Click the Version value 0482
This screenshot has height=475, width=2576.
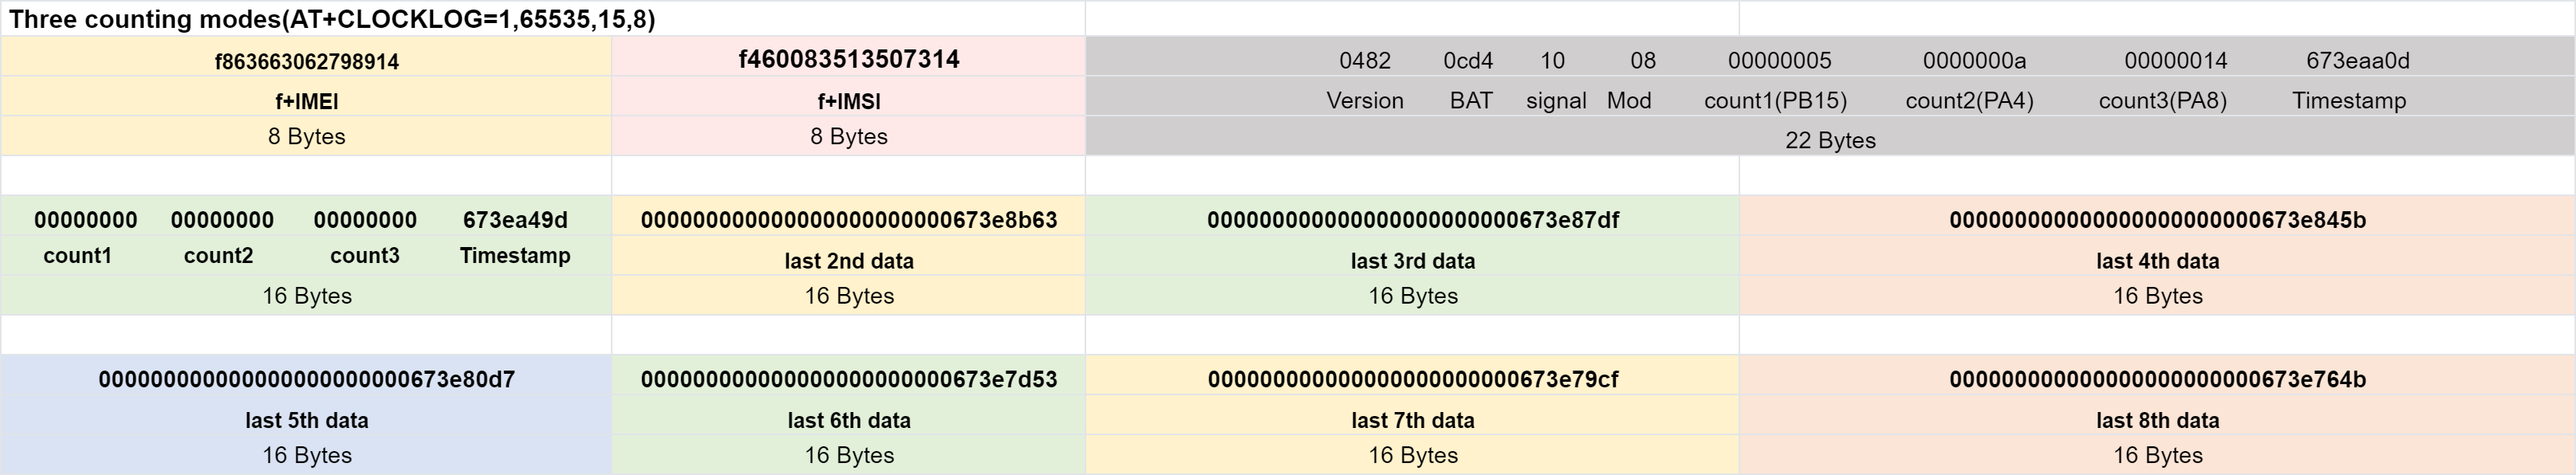tap(1364, 61)
